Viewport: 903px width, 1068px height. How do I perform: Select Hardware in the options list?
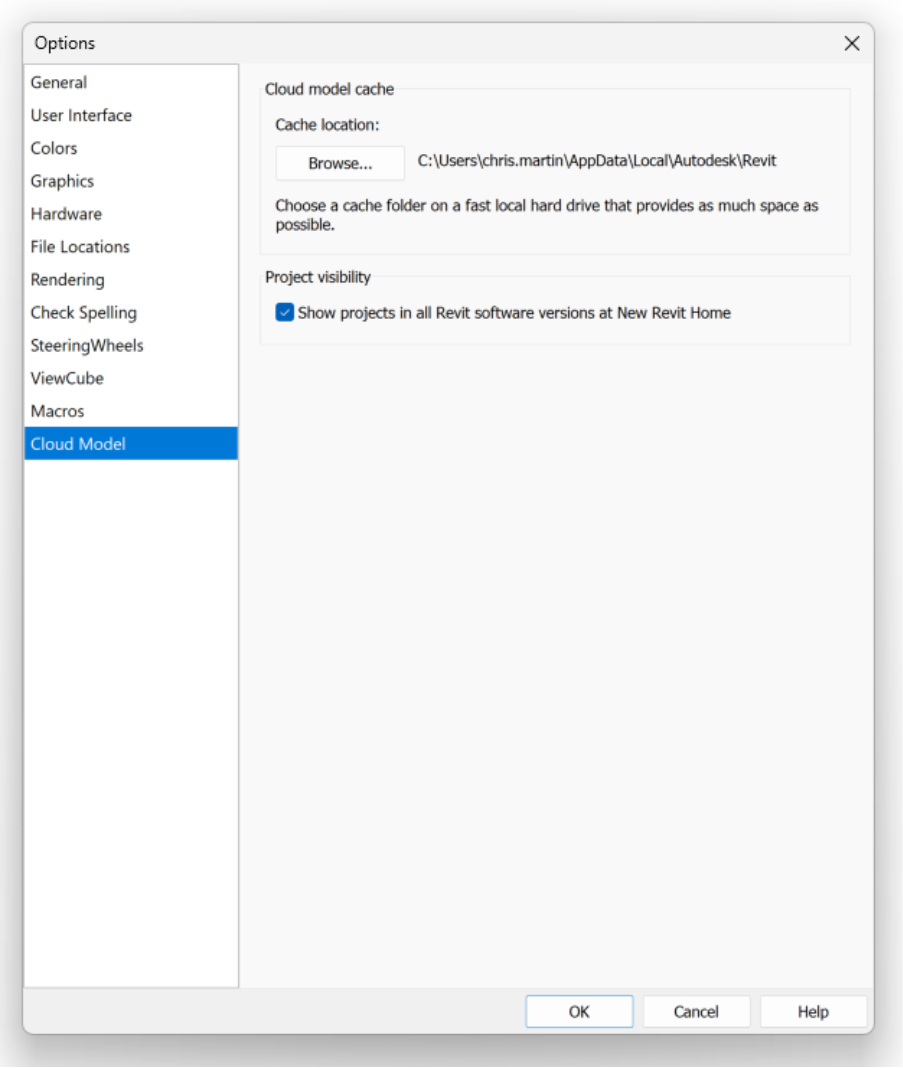tap(131, 214)
